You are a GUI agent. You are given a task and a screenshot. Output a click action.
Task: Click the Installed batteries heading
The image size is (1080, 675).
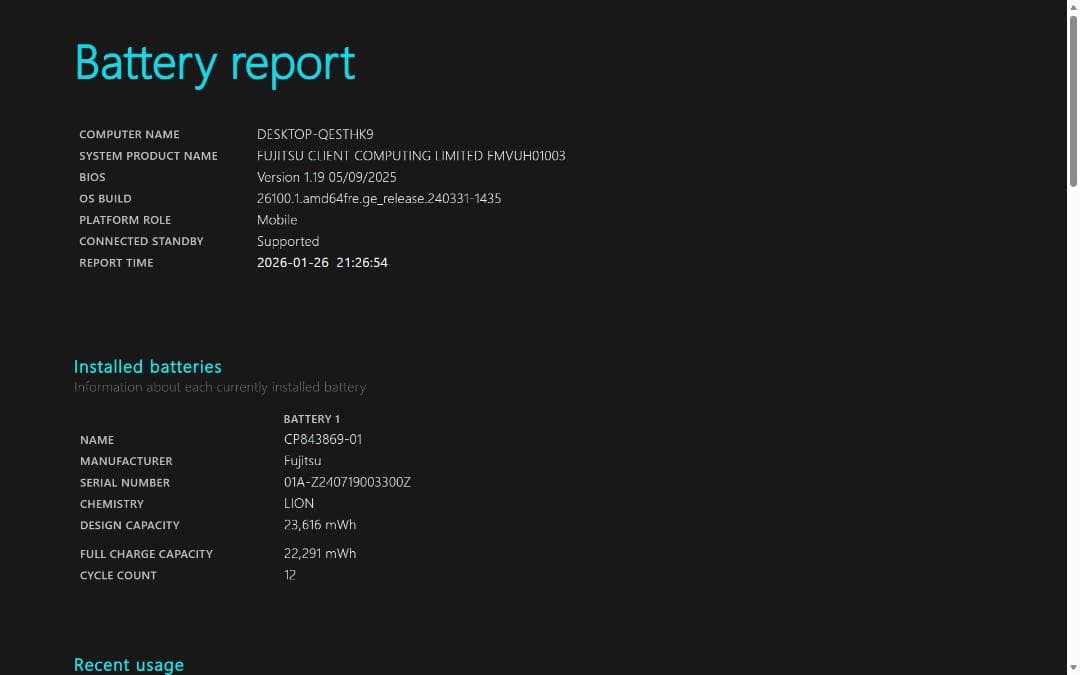148,367
